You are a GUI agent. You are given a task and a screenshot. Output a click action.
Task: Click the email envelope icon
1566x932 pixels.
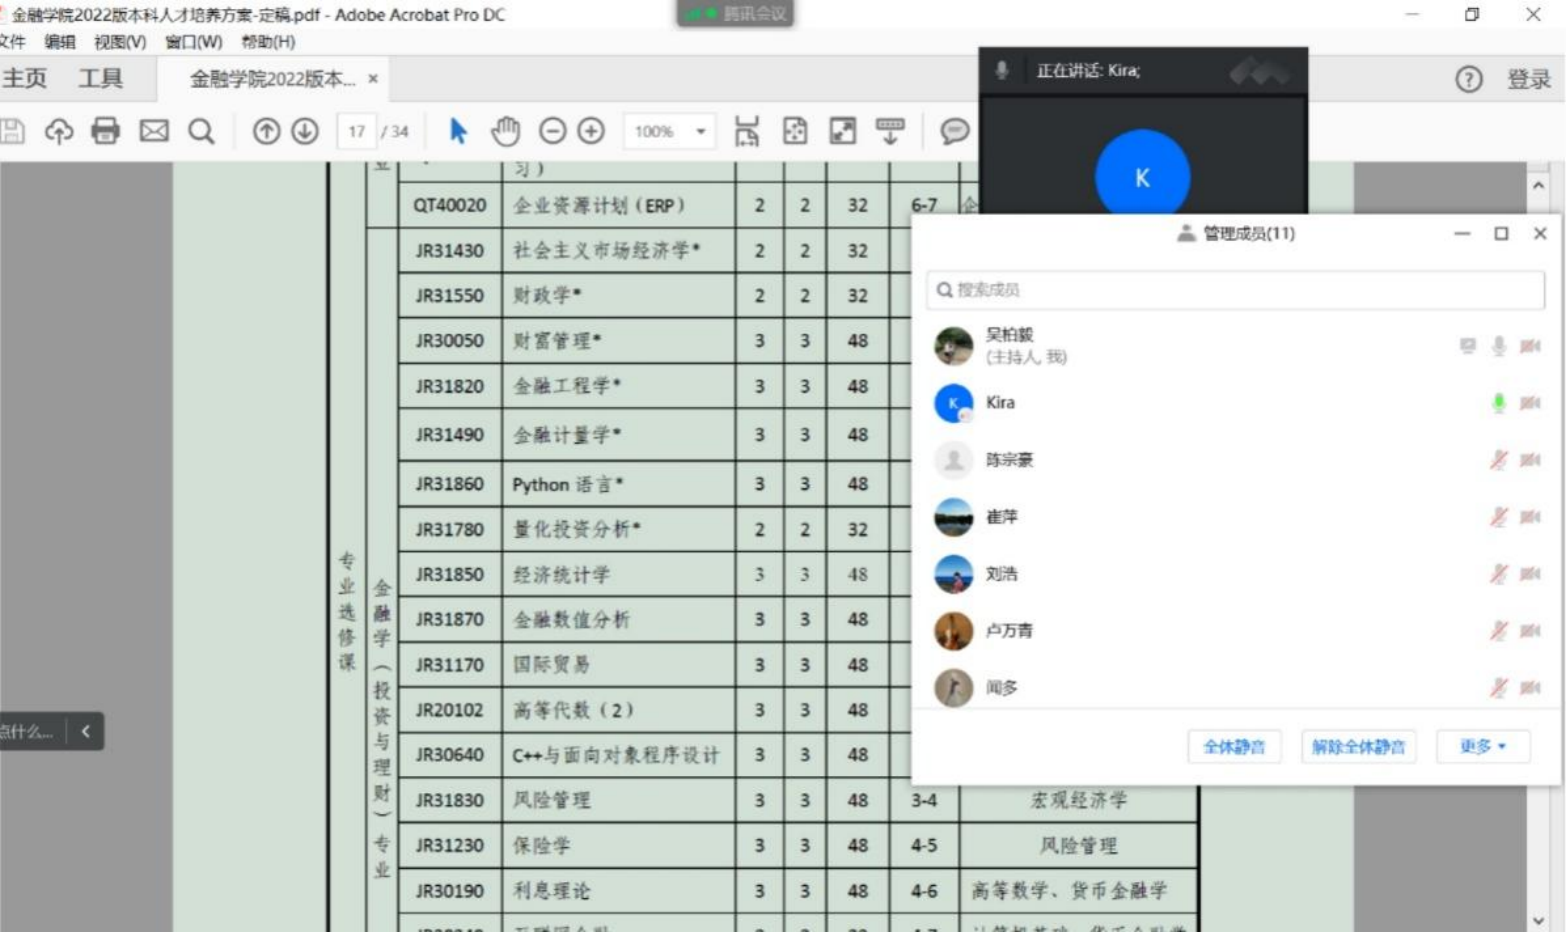point(153,131)
